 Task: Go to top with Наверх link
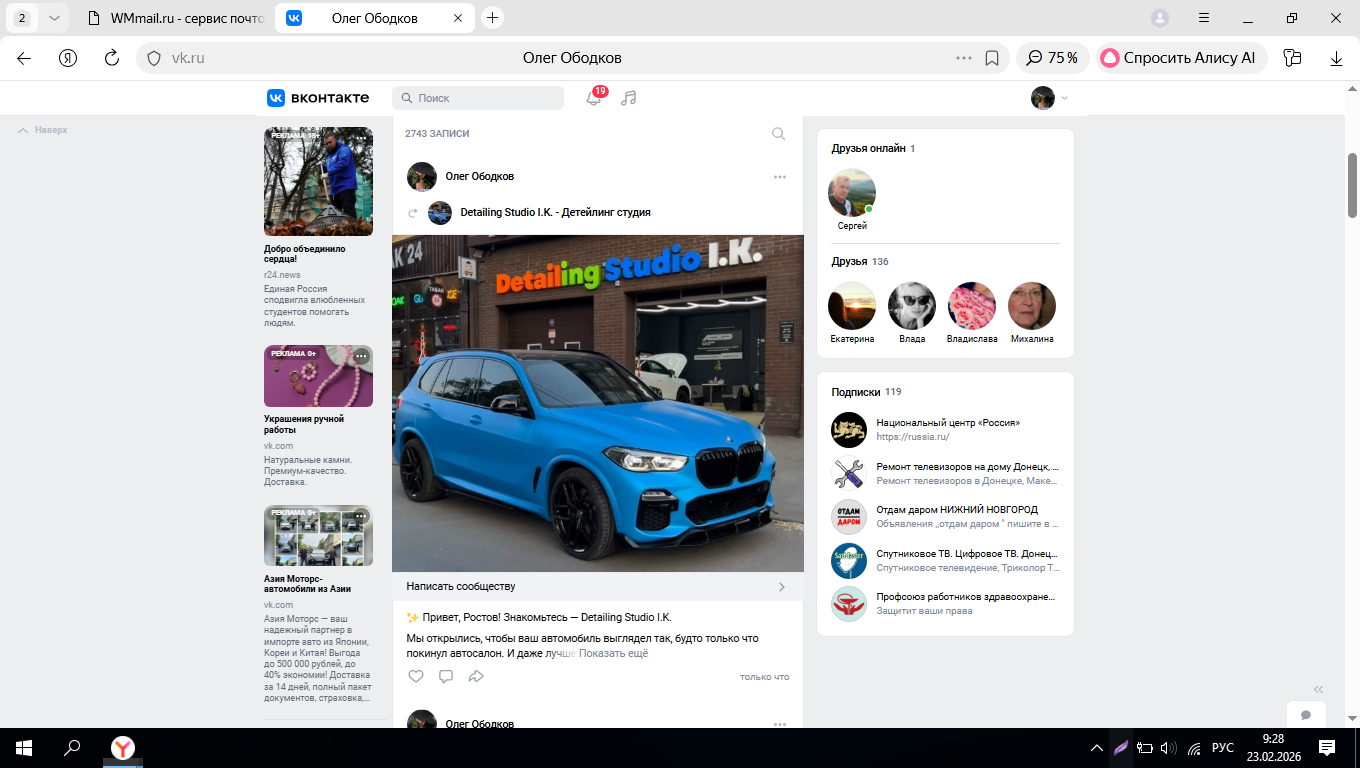(43, 130)
